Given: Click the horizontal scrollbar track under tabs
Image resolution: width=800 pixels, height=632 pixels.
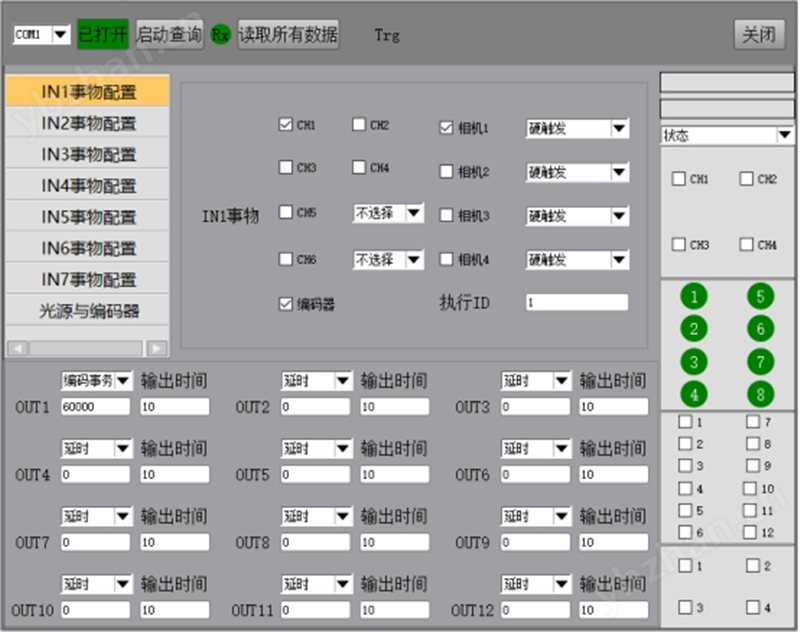Looking at the screenshot, I should point(86,348).
